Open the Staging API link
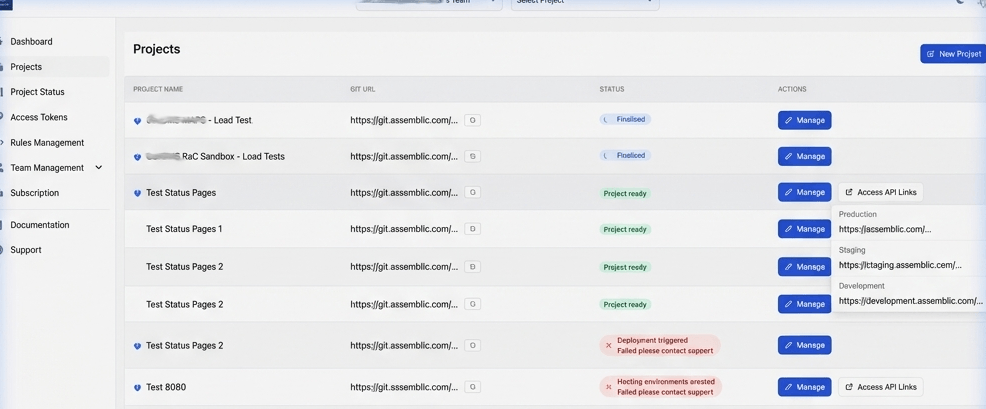Image resolution: width=986 pixels, height=409 pixels. coord(900,266)
